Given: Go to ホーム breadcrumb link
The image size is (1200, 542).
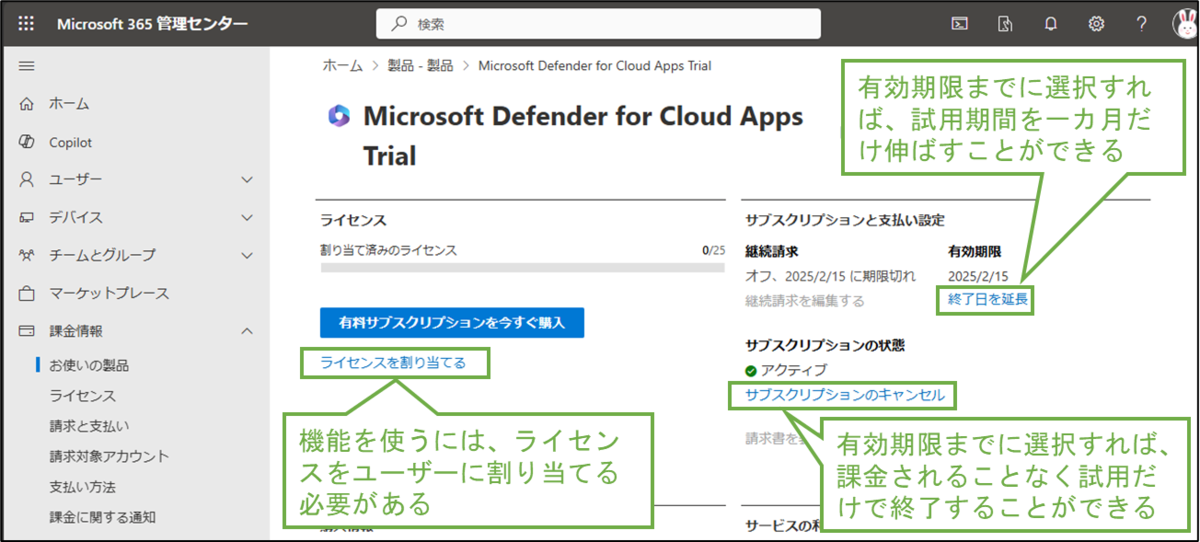Looking at the screenshot, I should 342,65.
